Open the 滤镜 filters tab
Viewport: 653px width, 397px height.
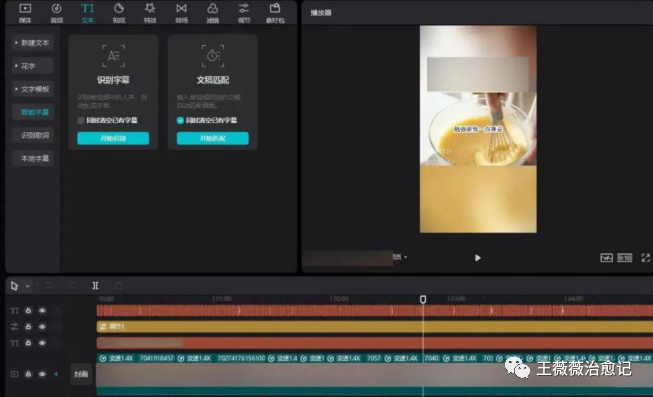[212, 12]
